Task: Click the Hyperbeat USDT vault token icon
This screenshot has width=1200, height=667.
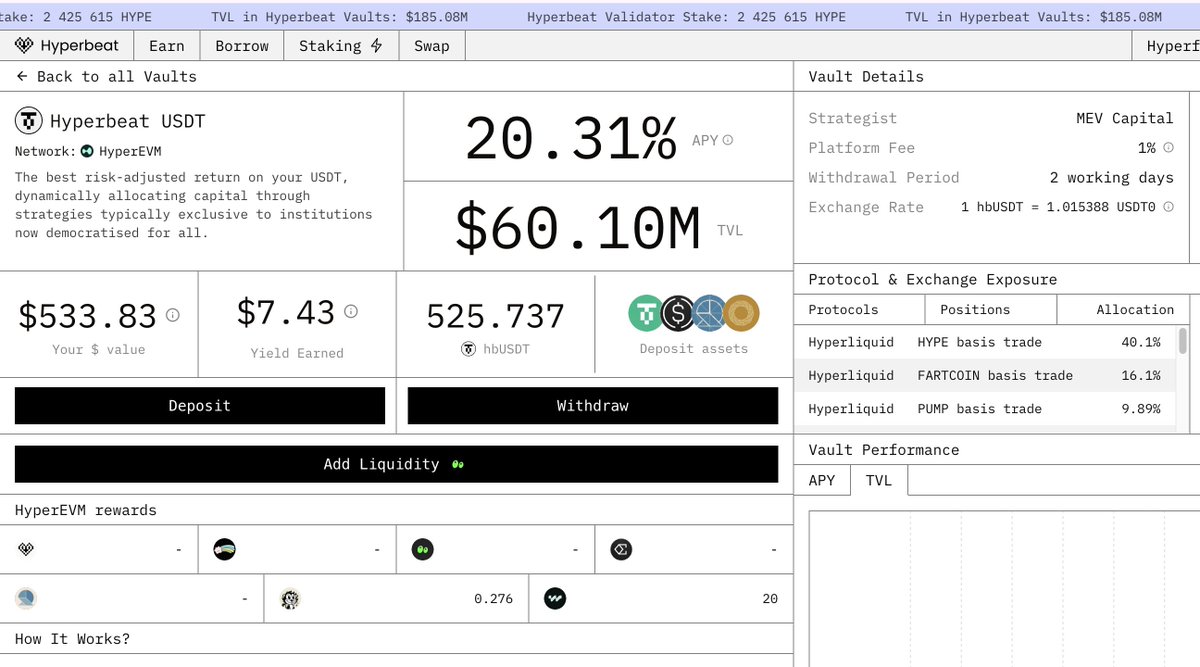Action: click(28, 121)
